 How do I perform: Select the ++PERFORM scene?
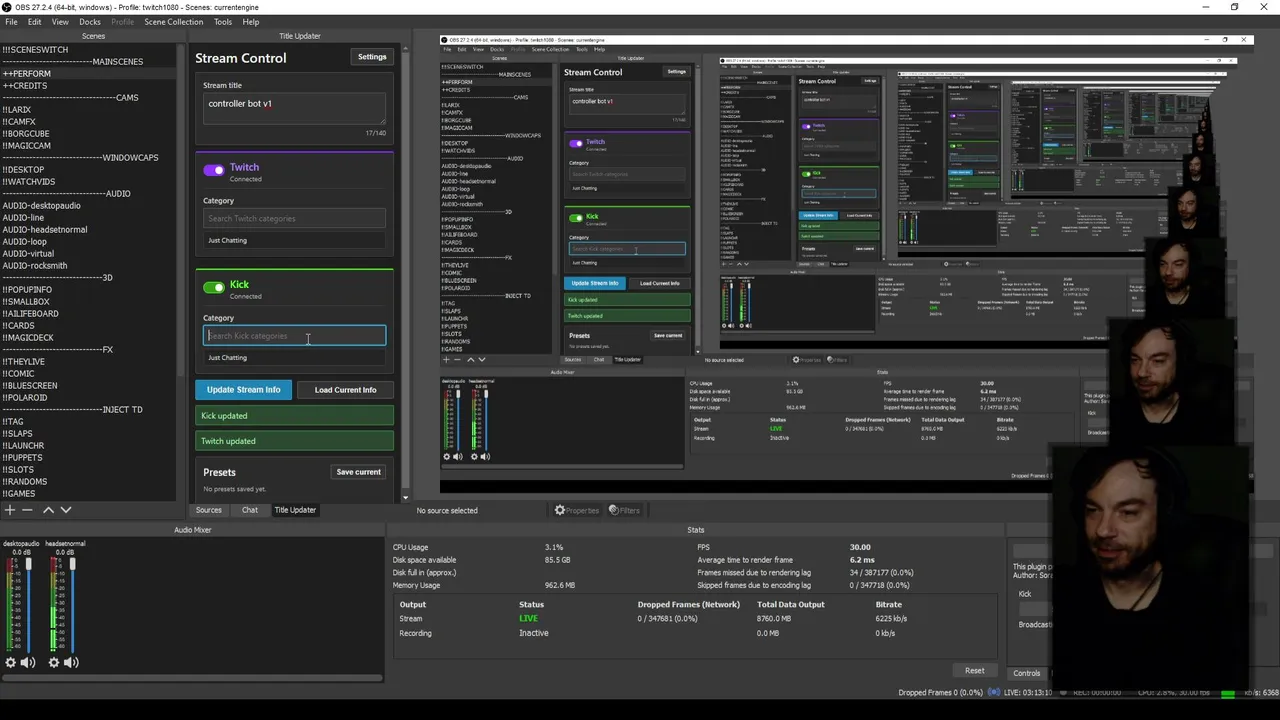[x=90, y=74]
